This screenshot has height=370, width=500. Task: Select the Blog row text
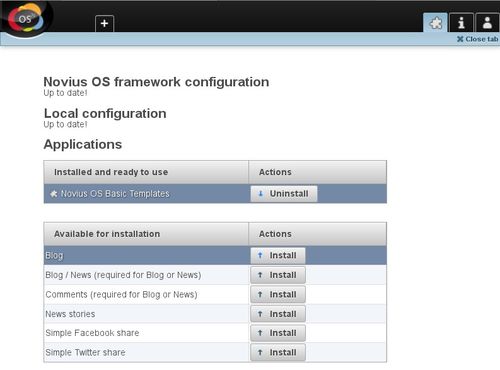(x=54, y=256)
